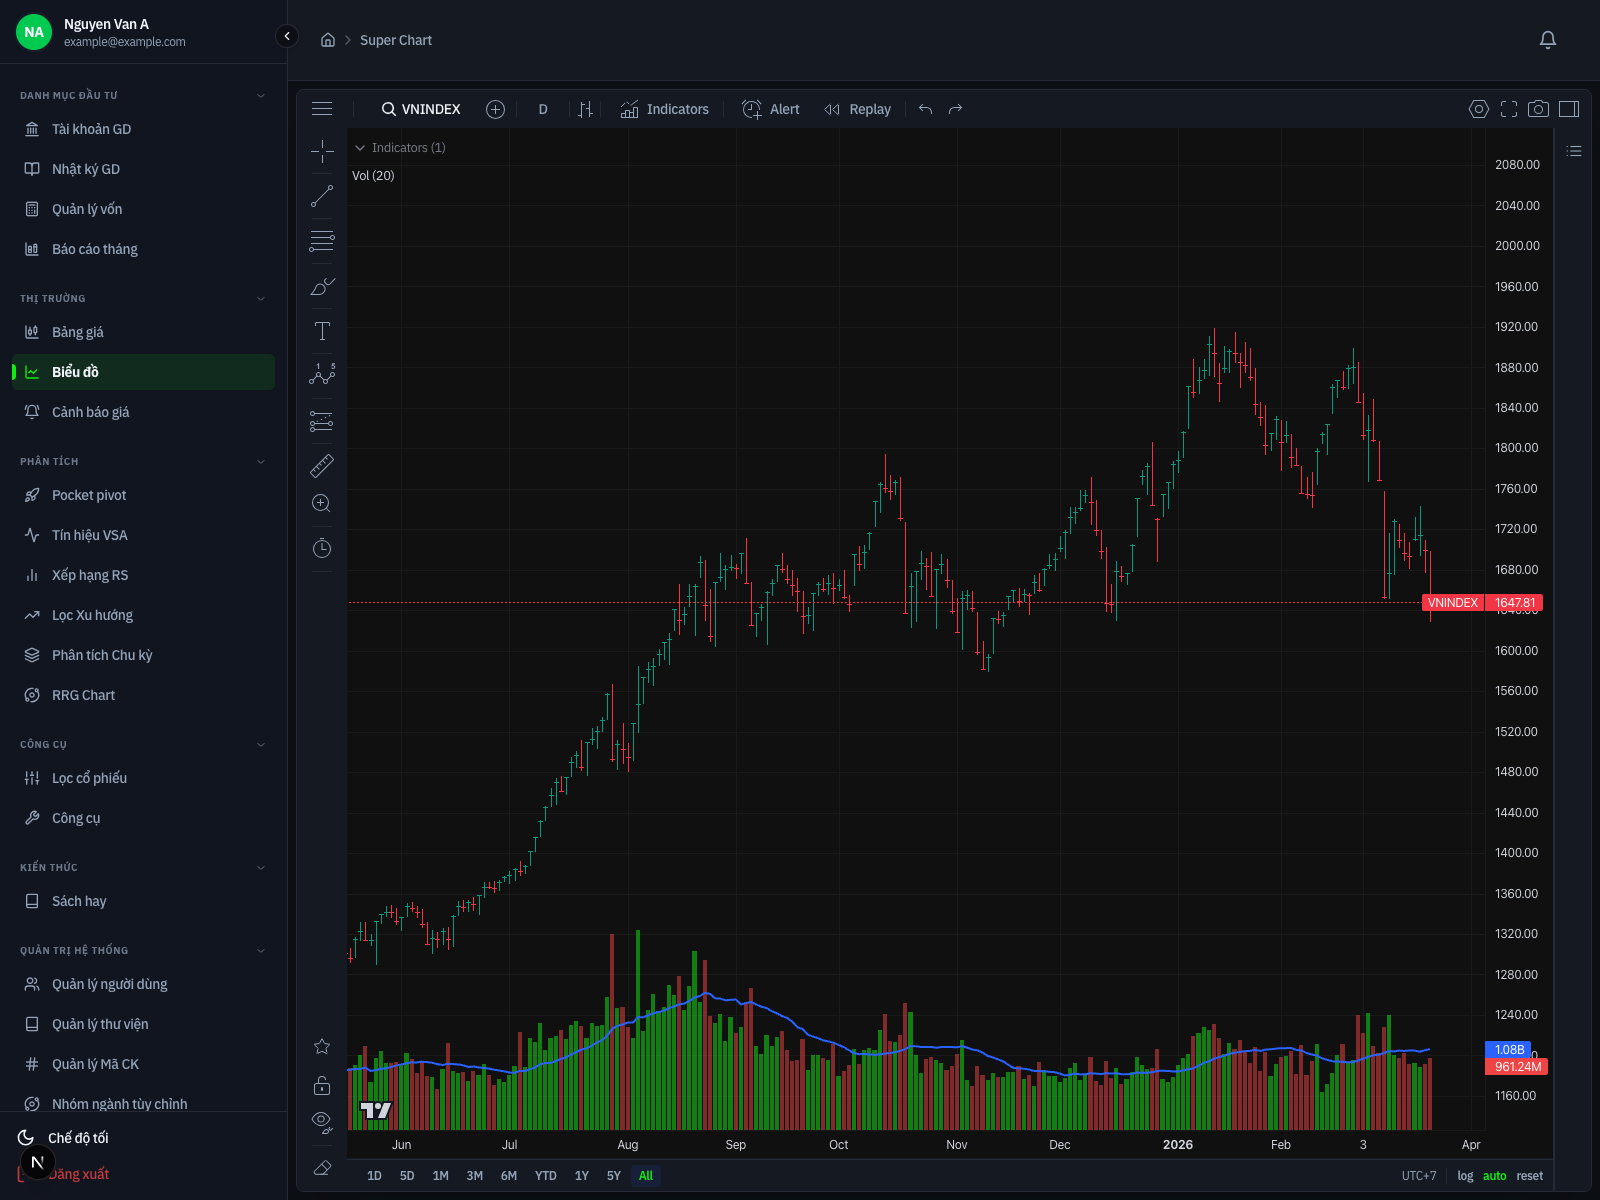The height and width of the screenshot is (1200, 1600).
Task: Take a chart snapshot with camera icon
Action: pyautogui.click(x=1539, y=109)
